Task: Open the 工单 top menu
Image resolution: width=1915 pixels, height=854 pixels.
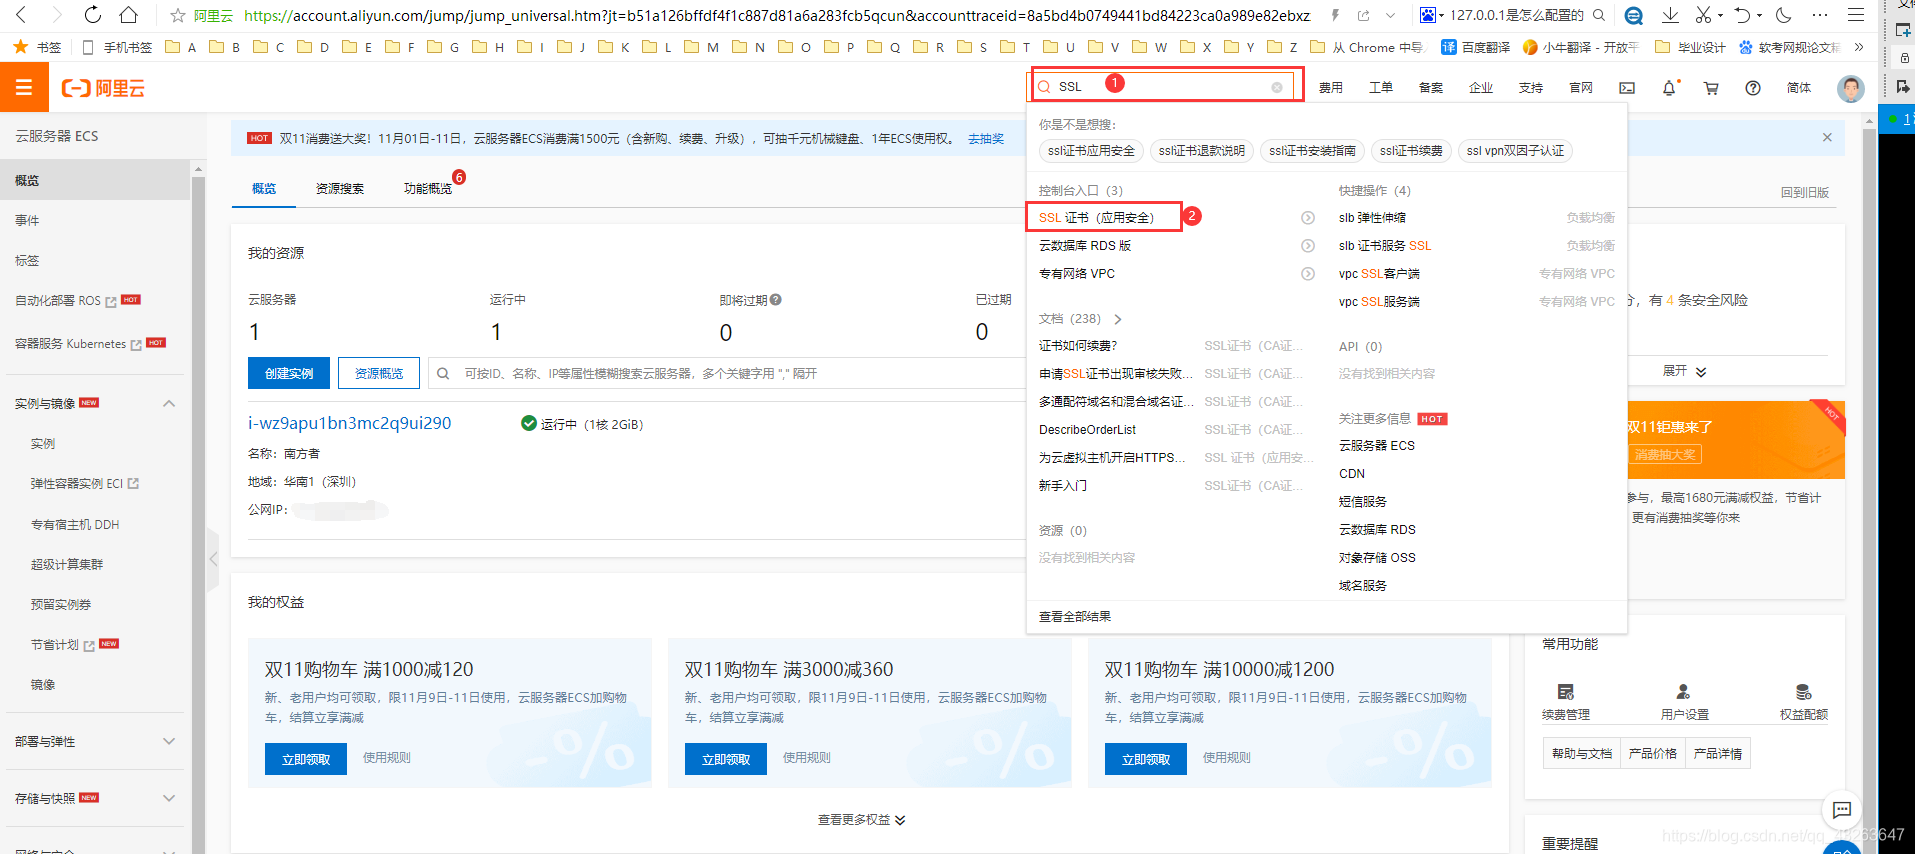Action: (1381, 88)
